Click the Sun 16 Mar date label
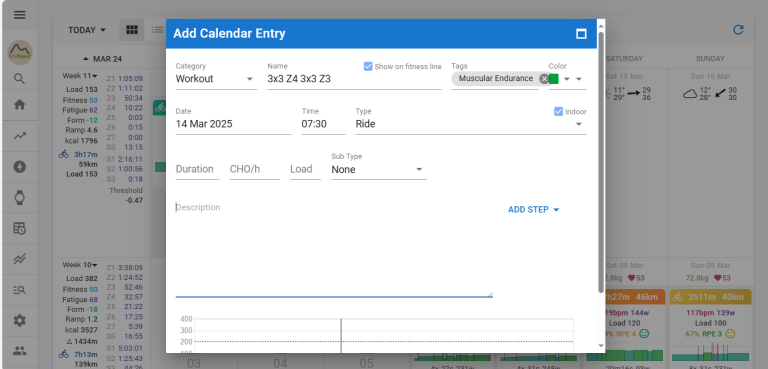 click(710, 76)
